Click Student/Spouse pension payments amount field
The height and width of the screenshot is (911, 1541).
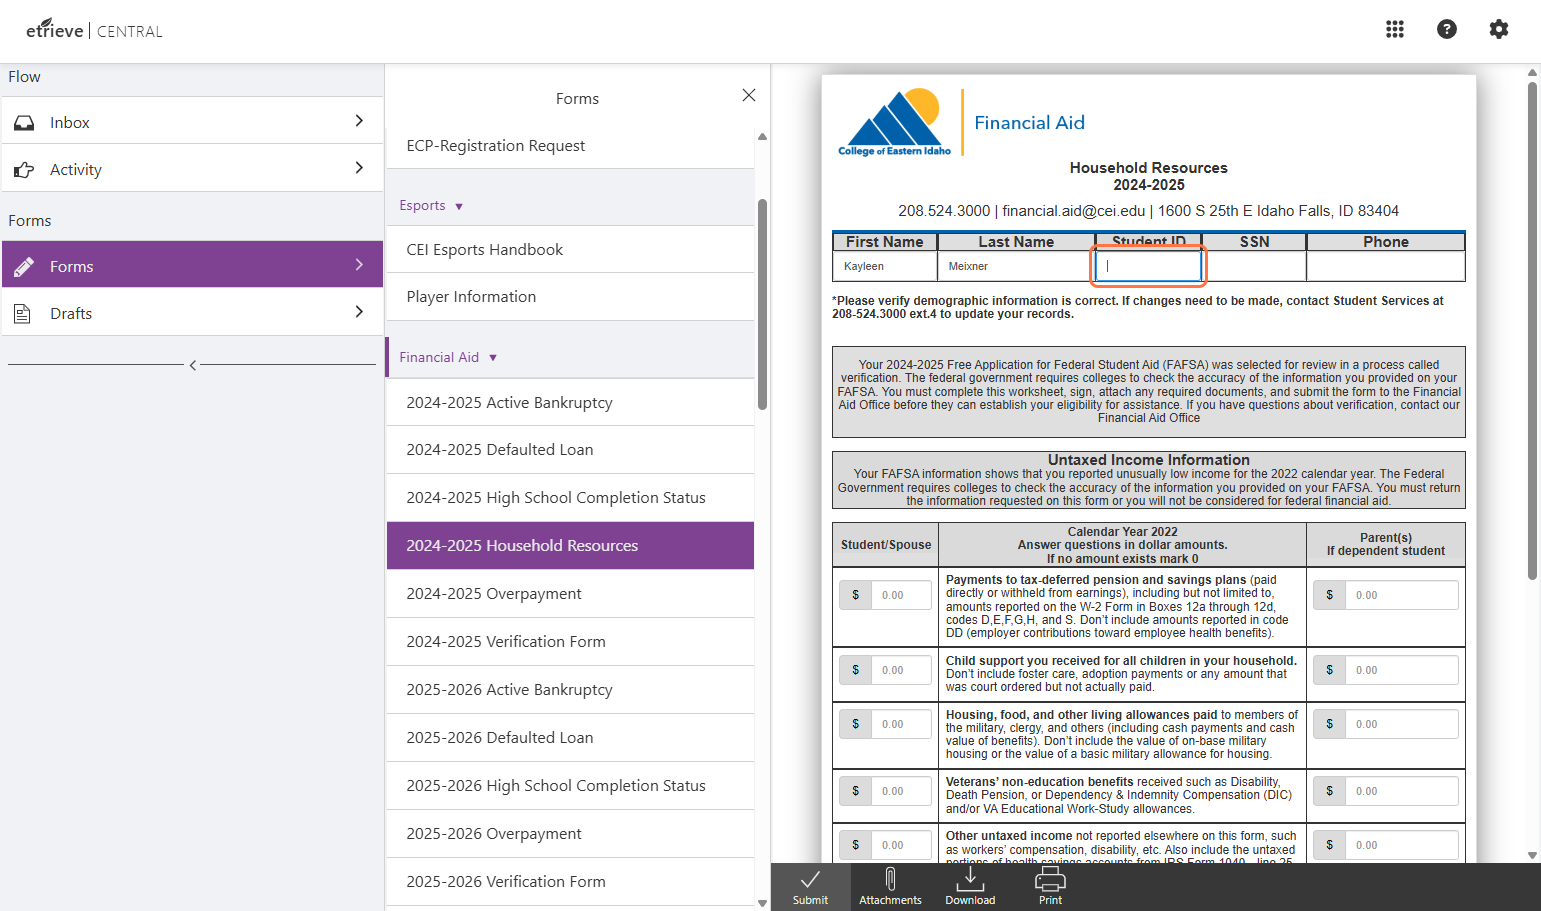tap(901, 595)
